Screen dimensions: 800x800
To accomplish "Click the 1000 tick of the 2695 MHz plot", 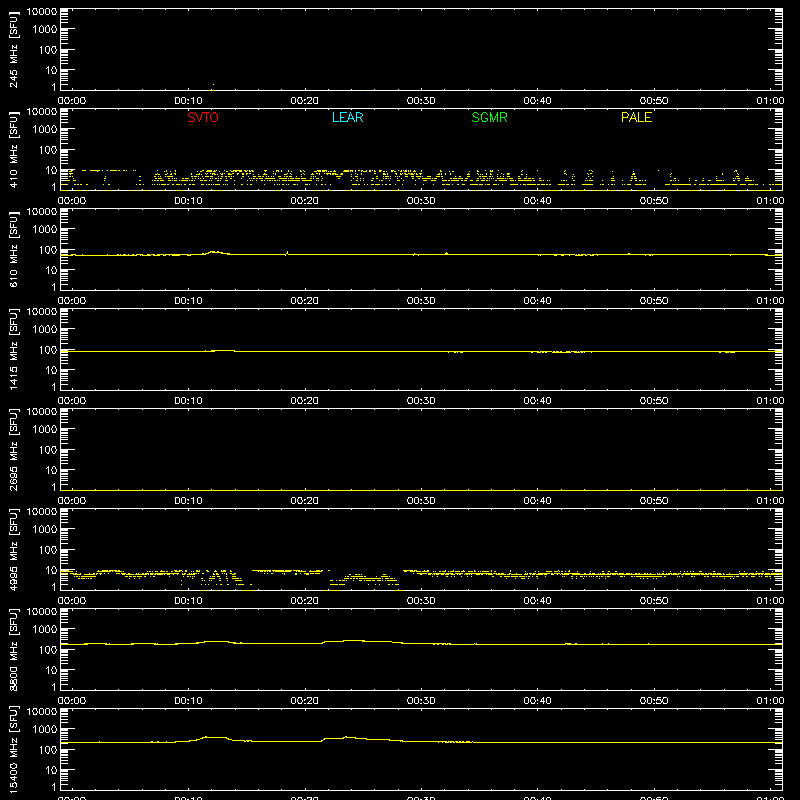I will [x=45, y=430].
